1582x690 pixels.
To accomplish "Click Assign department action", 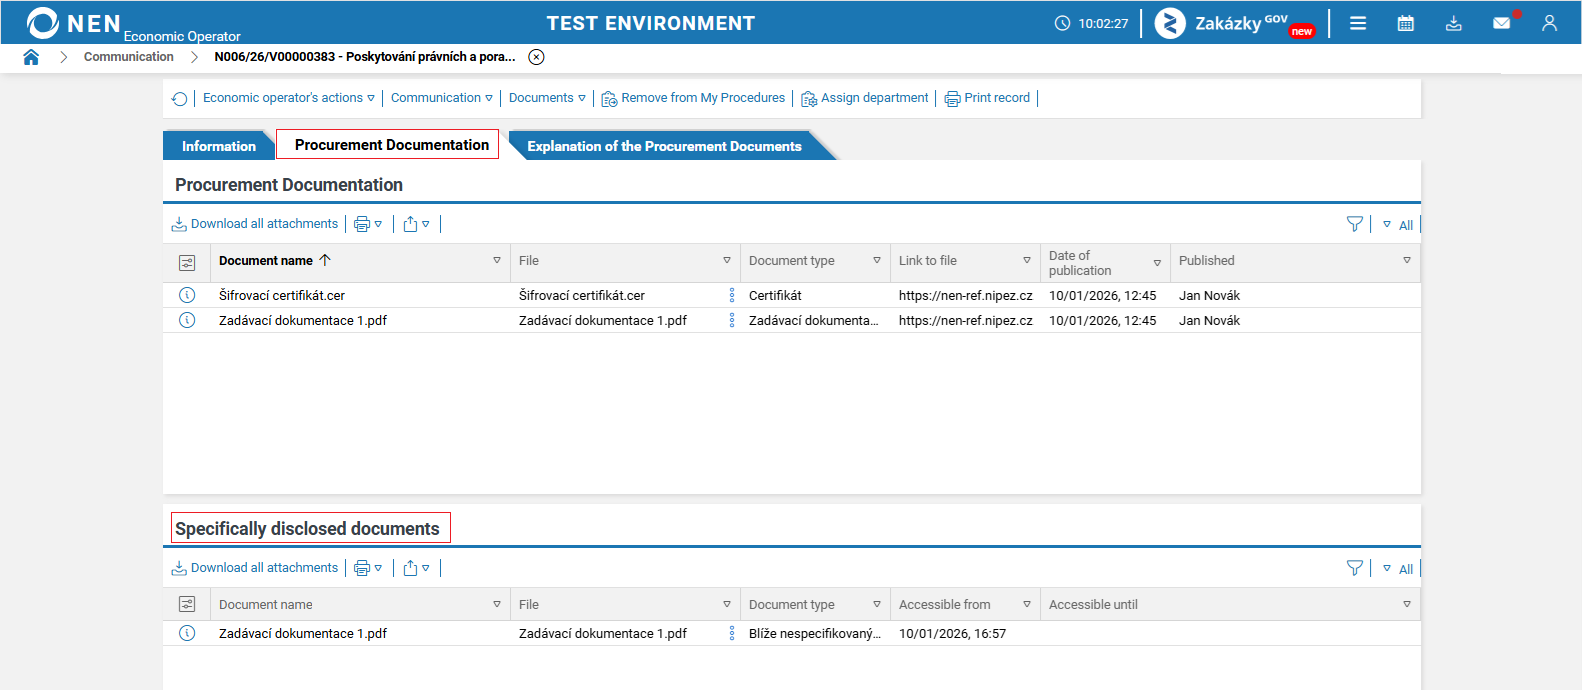I will click(x=865, y=98).
